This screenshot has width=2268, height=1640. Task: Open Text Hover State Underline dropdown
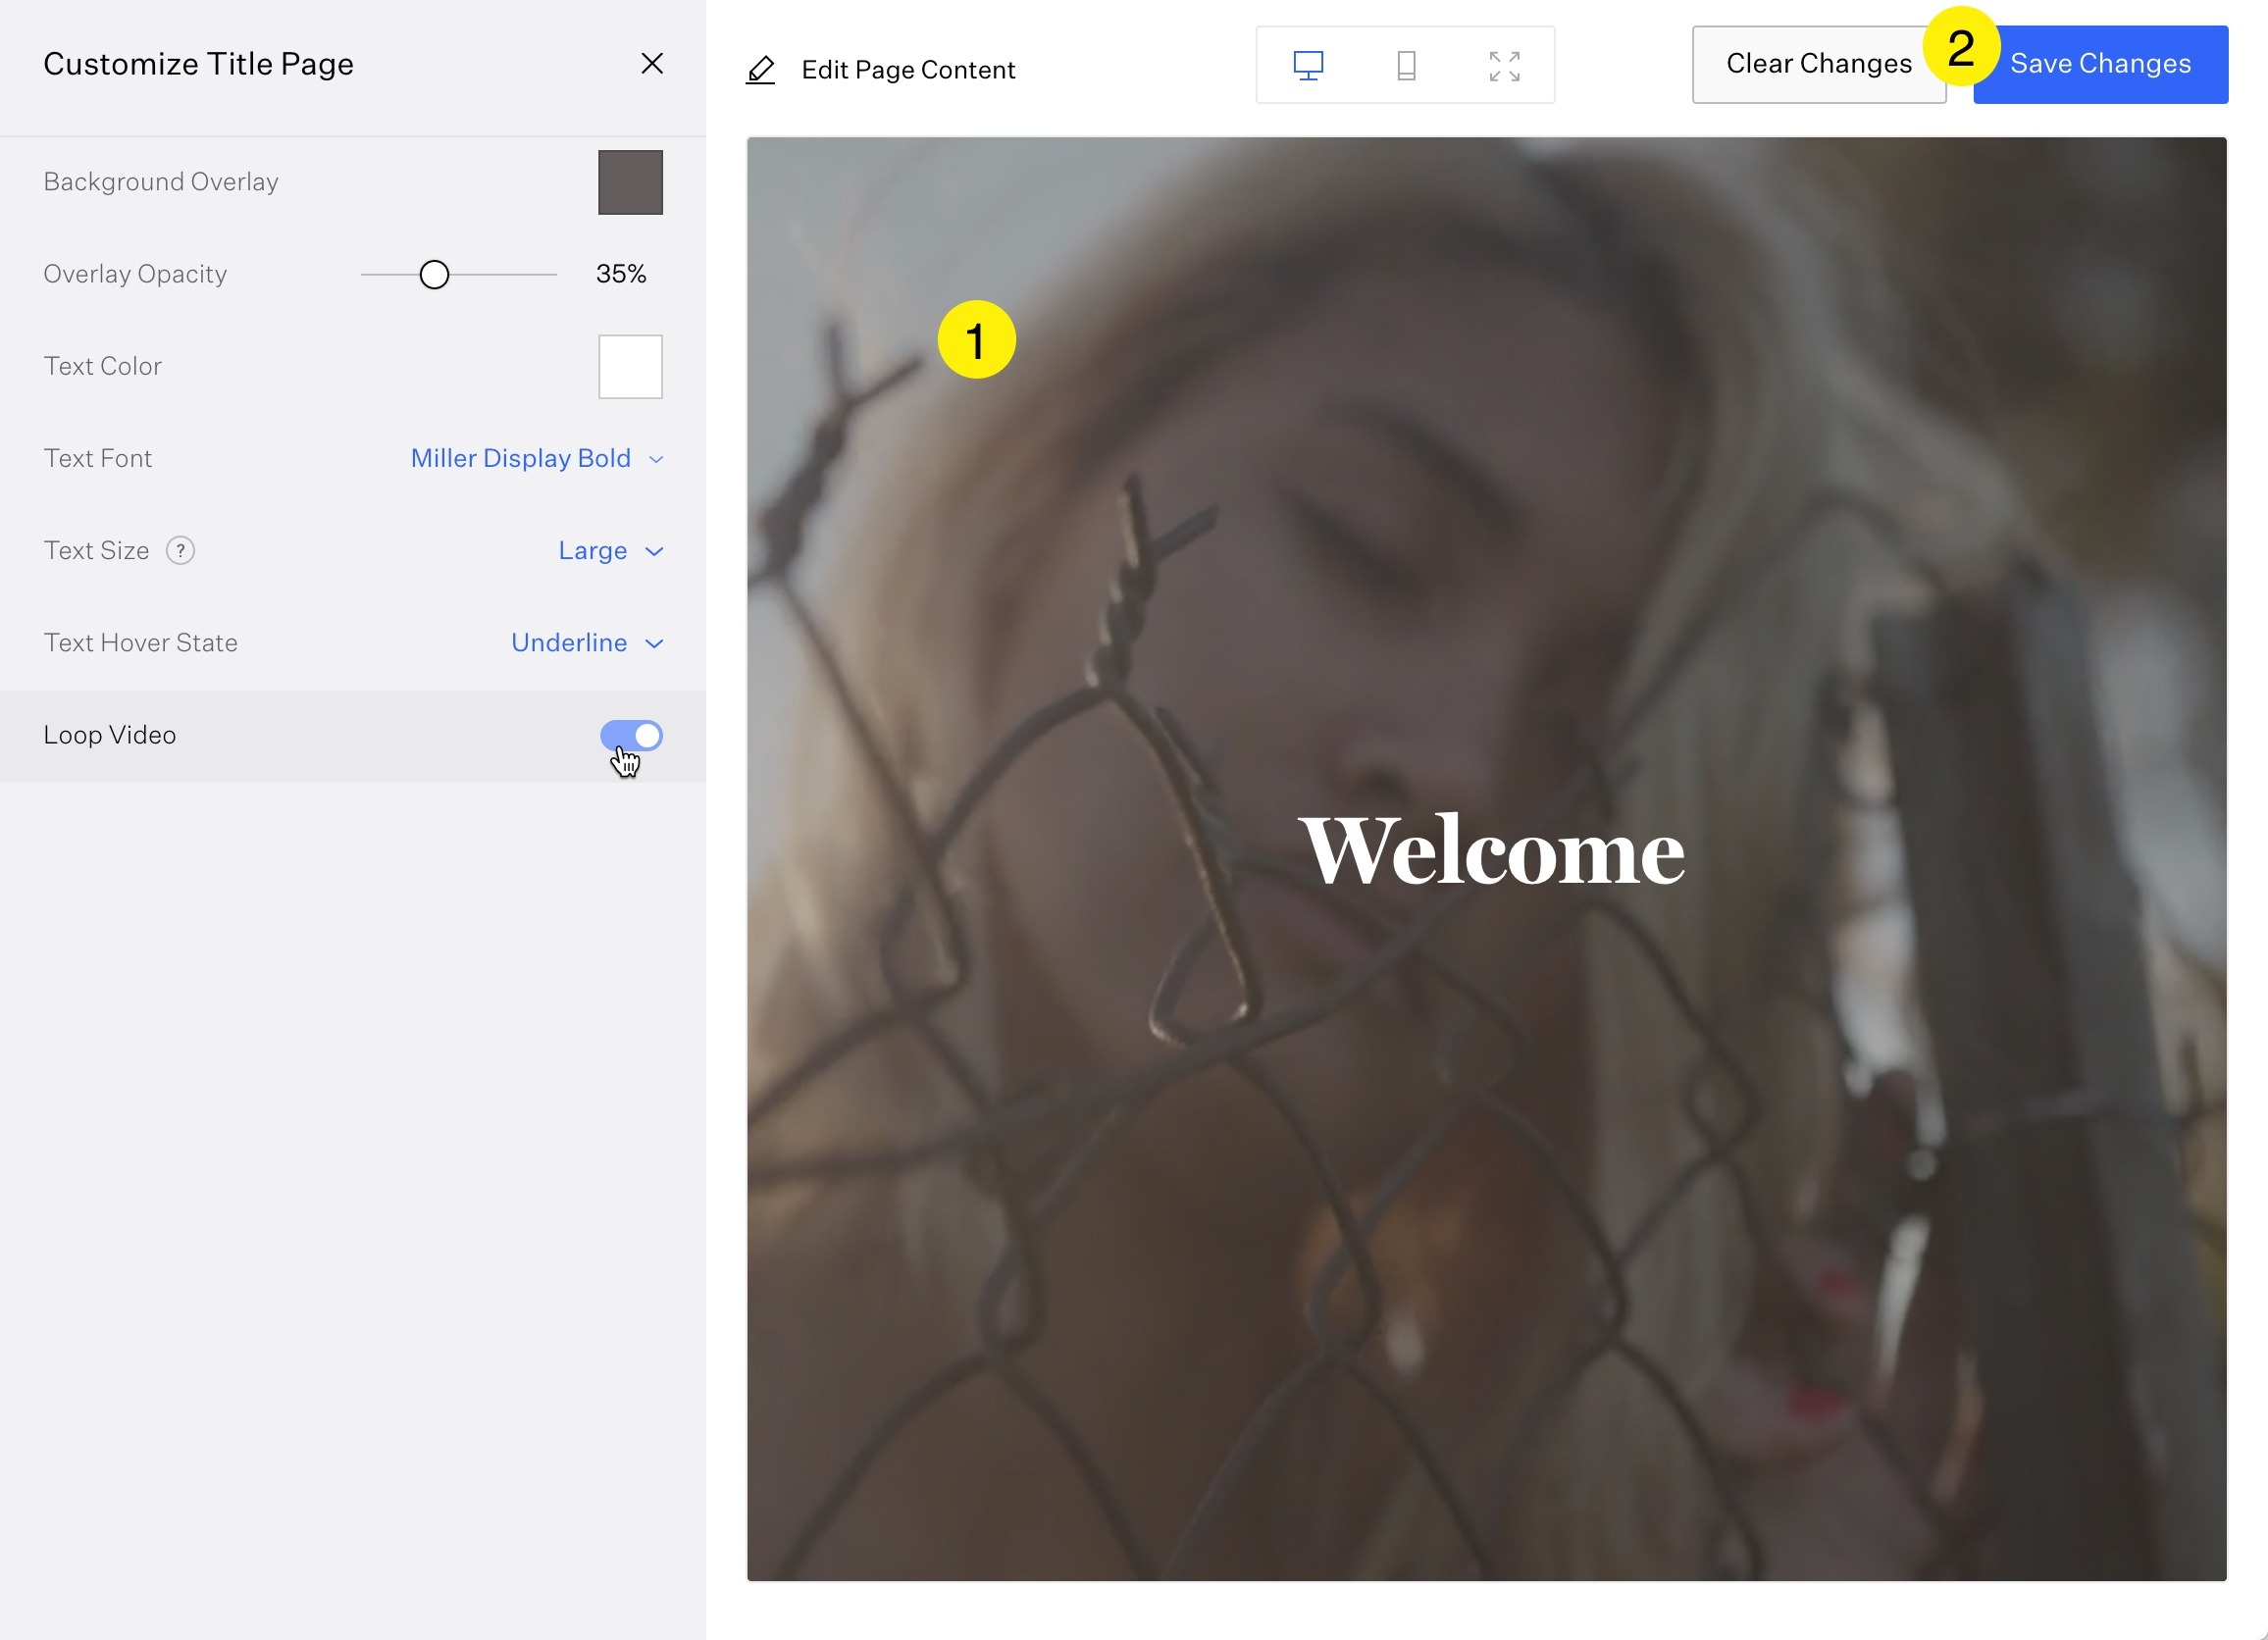coord(587,643)
